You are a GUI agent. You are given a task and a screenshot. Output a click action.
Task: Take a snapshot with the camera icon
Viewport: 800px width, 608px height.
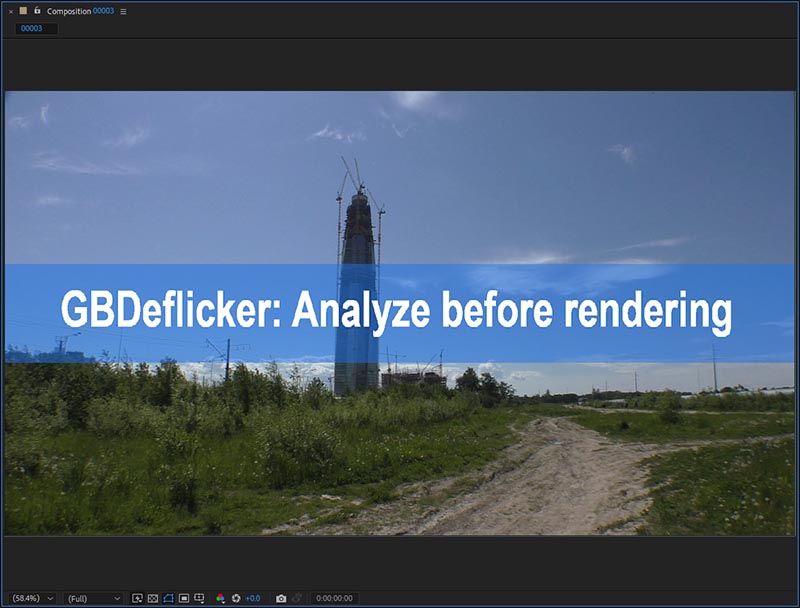point(281,598)
